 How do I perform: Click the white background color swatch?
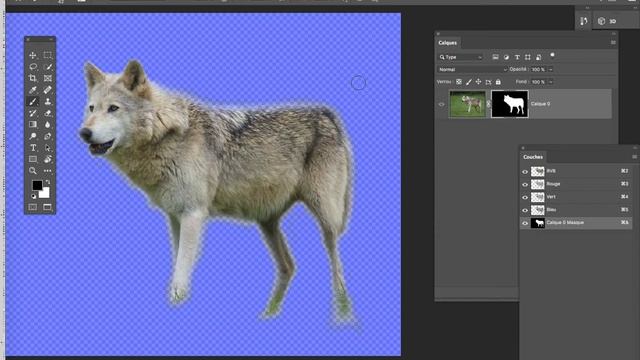tap(45, 193)
